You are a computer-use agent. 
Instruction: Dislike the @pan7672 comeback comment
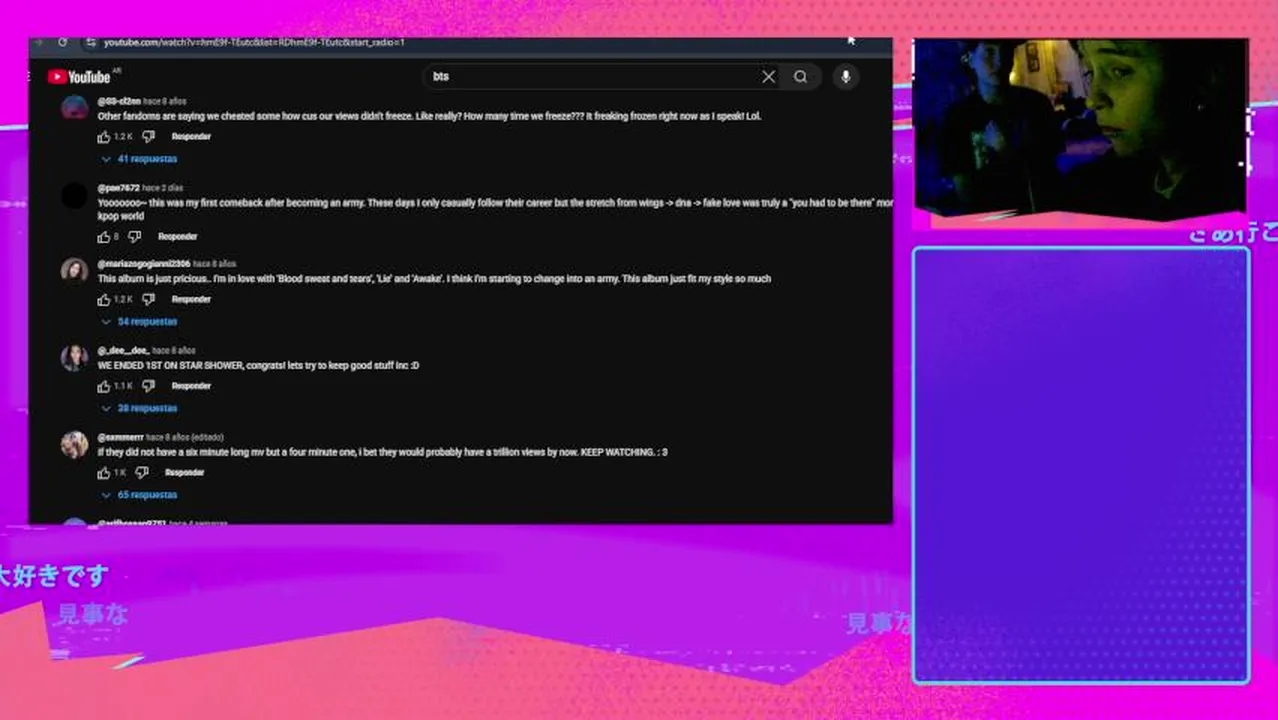tap(134, 237)
